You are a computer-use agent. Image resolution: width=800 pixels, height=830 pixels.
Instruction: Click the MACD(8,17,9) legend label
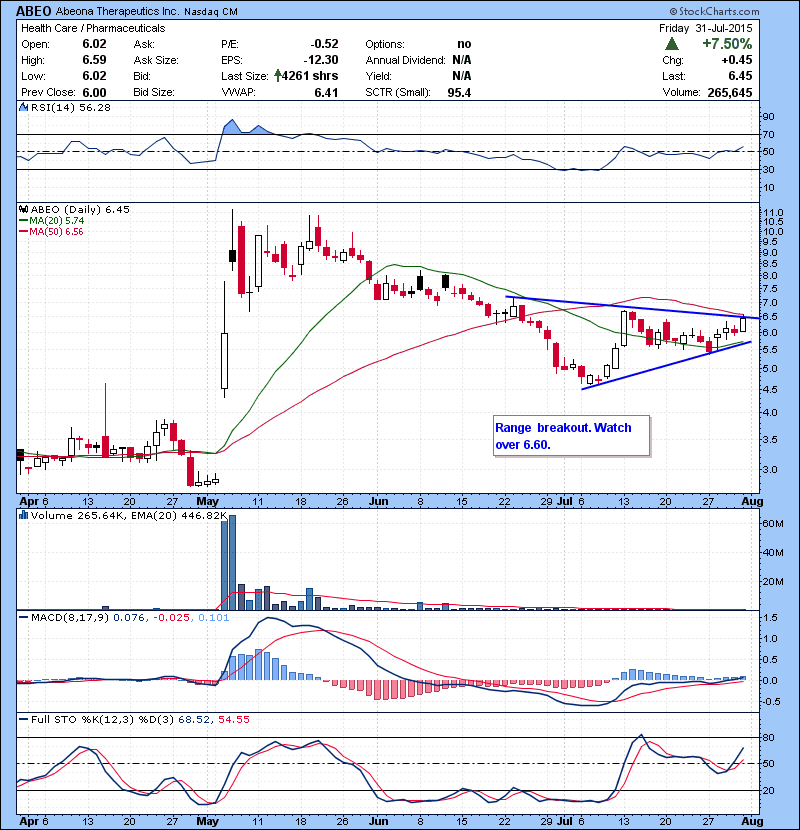click(x=70, y=617)
